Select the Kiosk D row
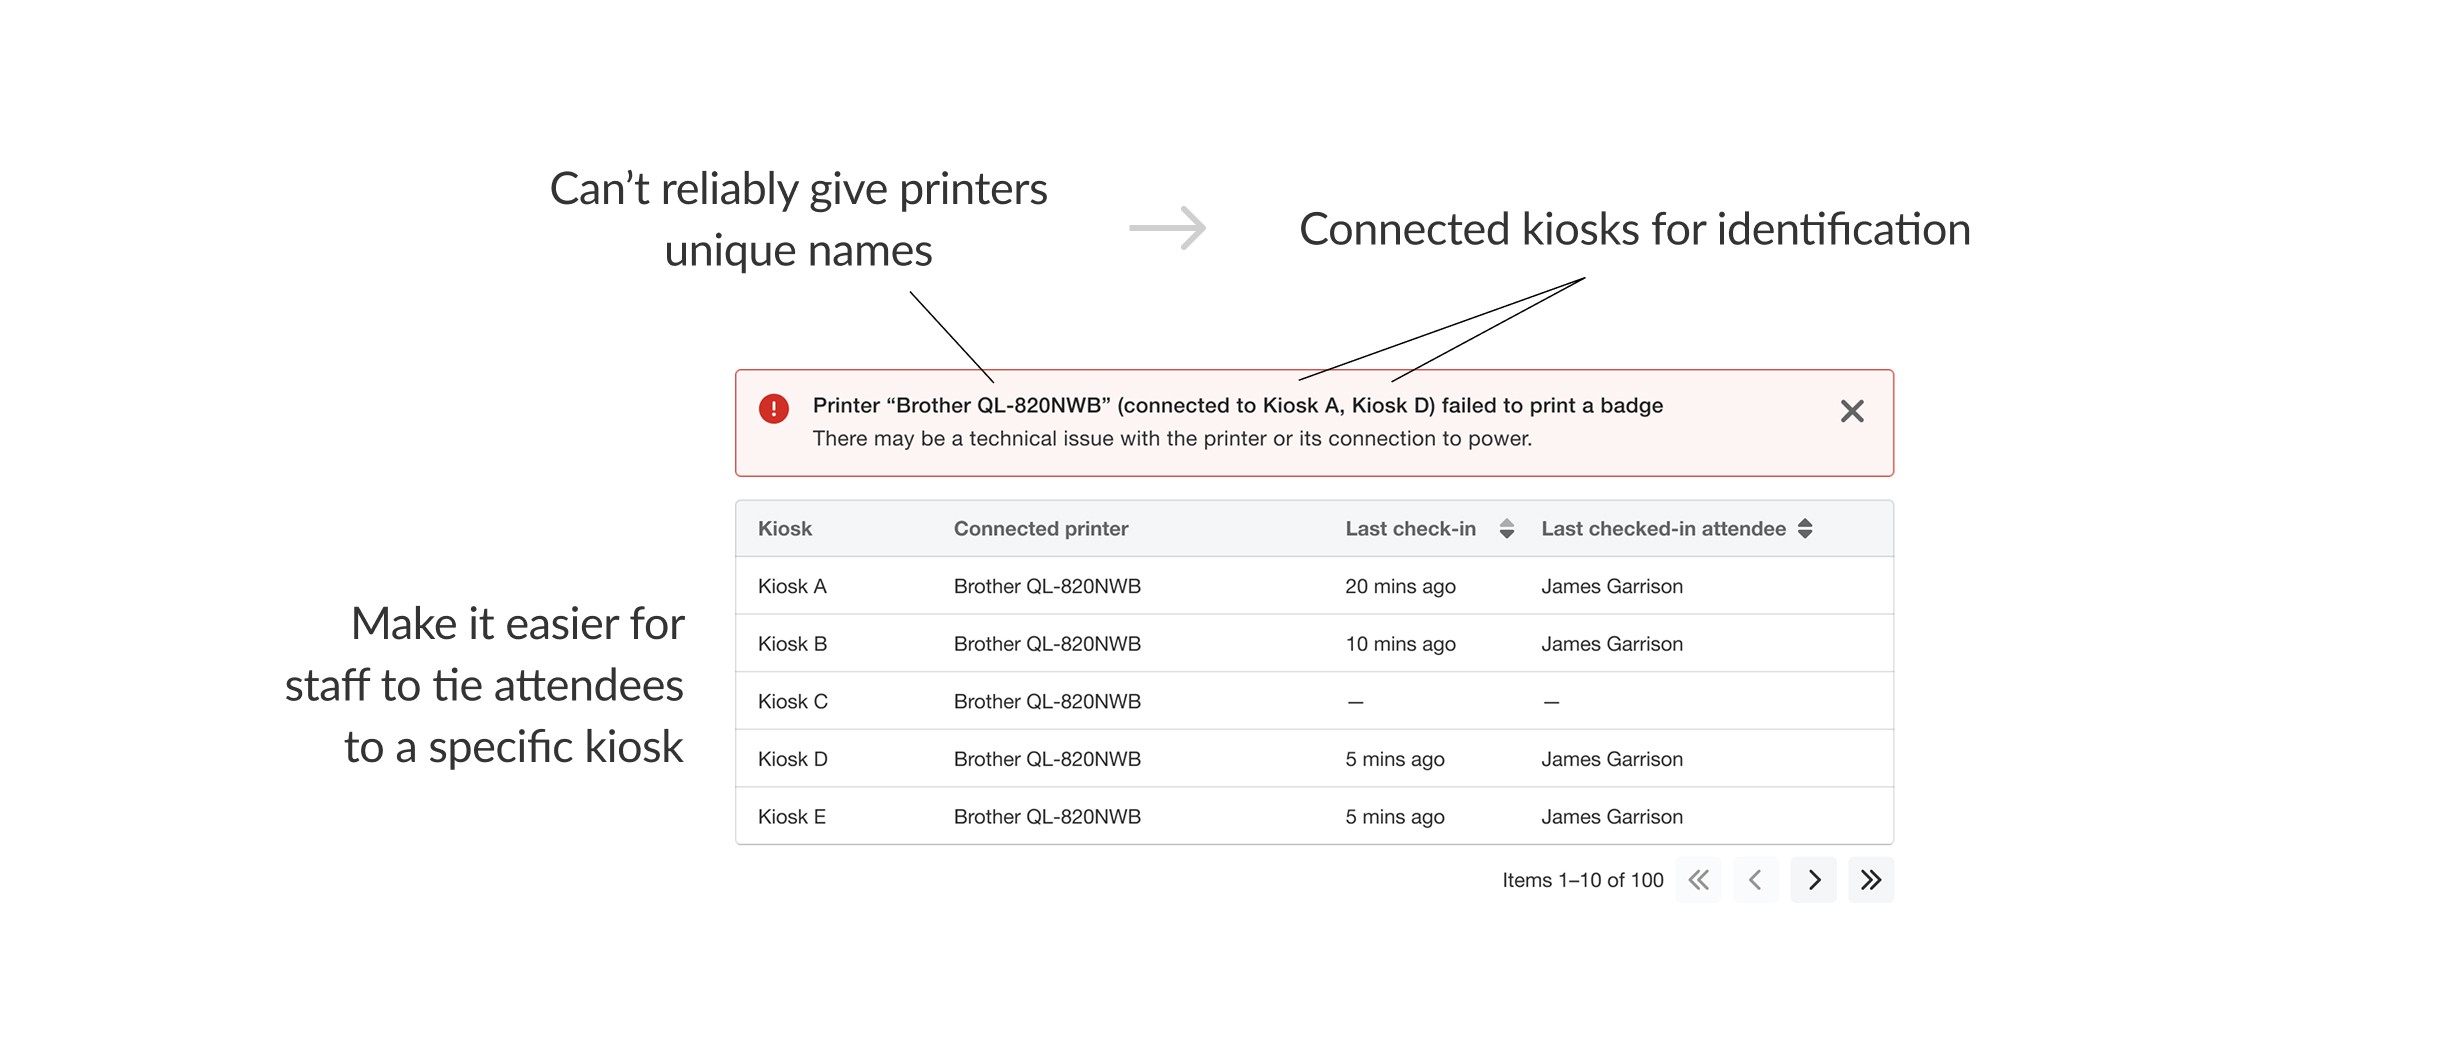 1314,759
